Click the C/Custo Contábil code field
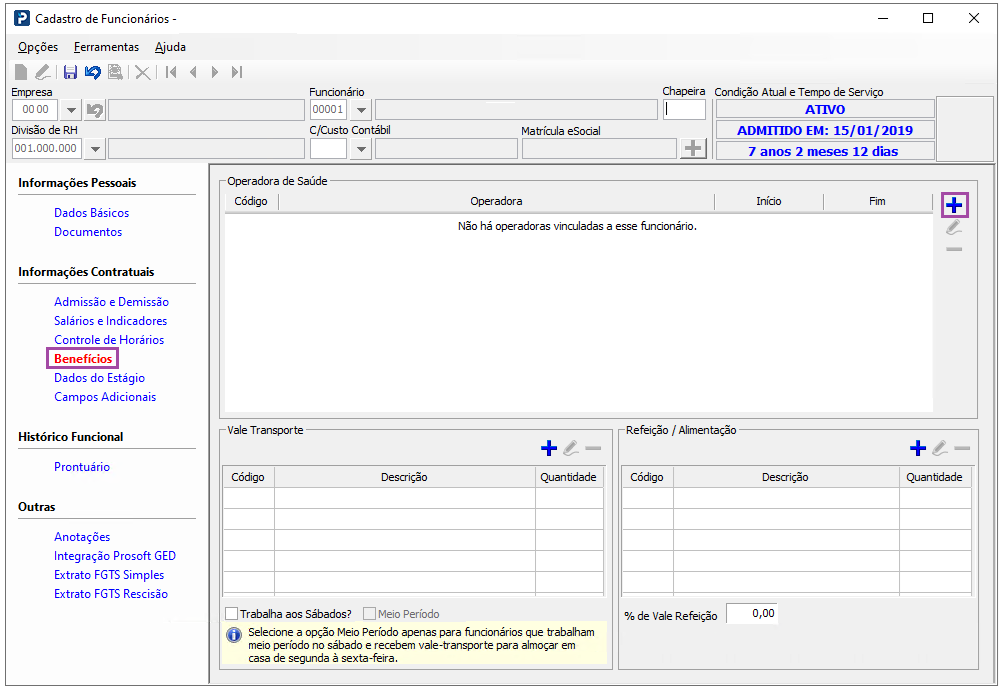The image size is (1005, 694). pyautogui.click(x=329, y=149)
